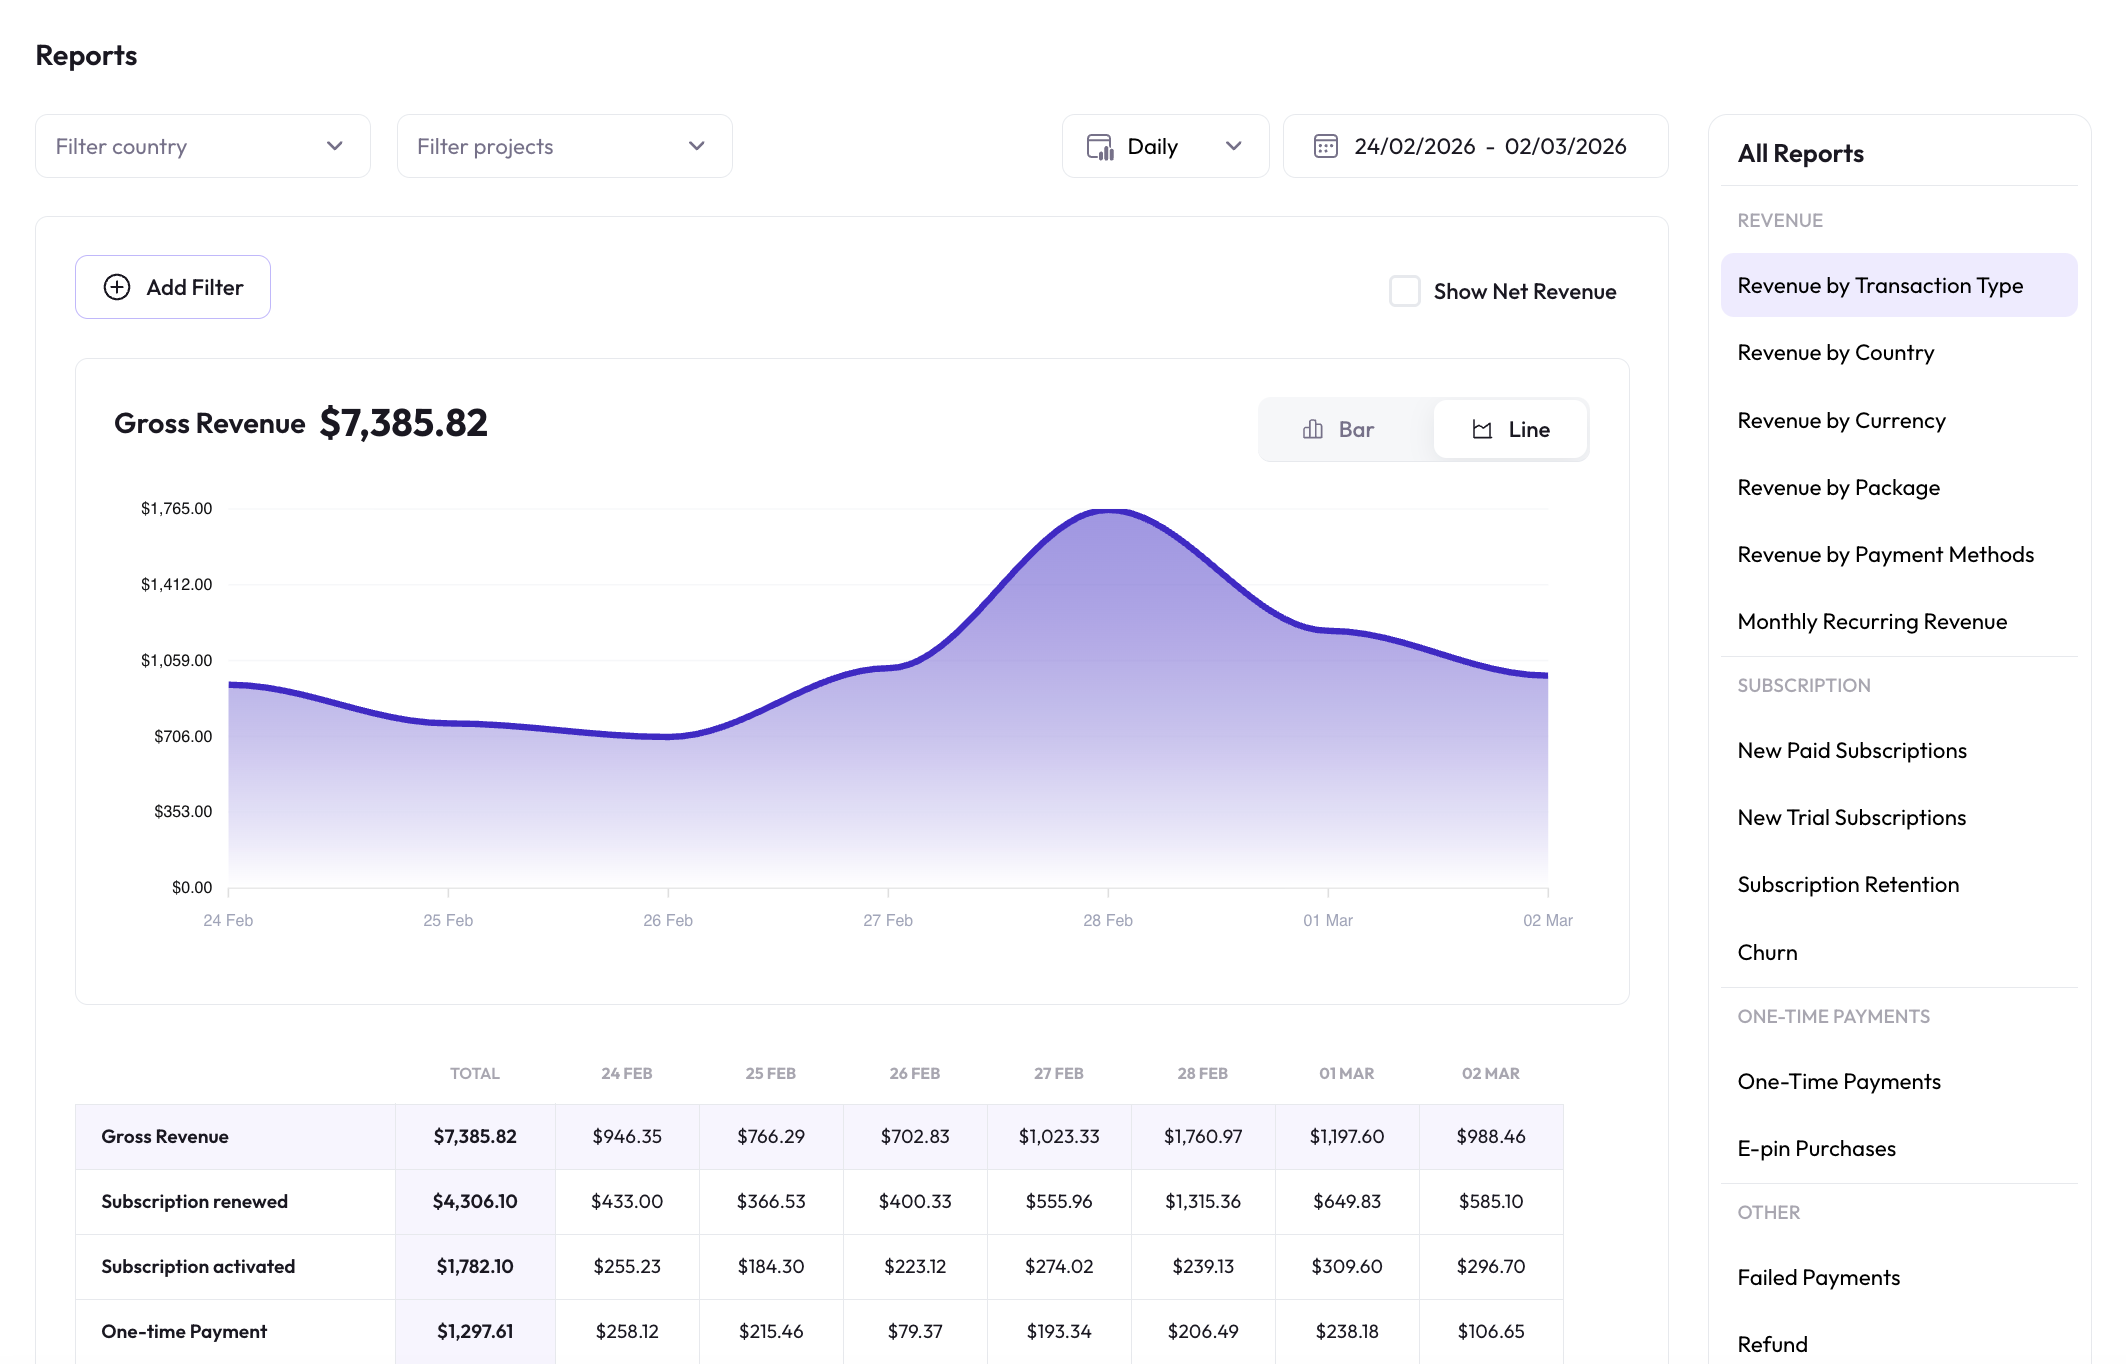
Task: Select the Subscription renewed table row
Action: tap(194, 1202)
